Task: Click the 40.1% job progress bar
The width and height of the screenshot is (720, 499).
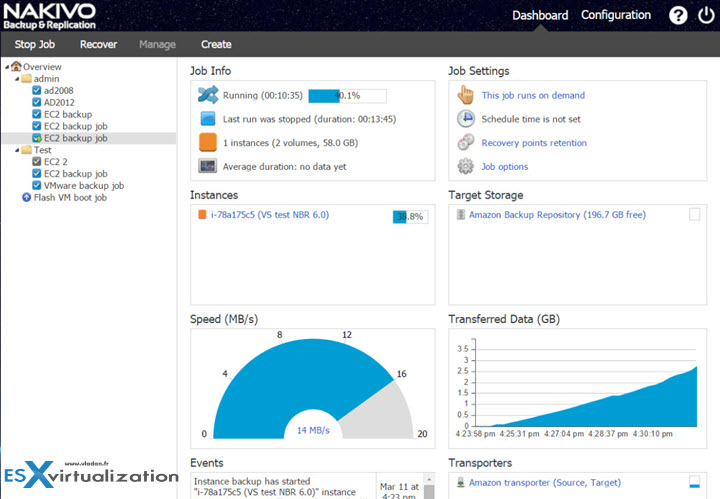Action: [x=347, y=95]
